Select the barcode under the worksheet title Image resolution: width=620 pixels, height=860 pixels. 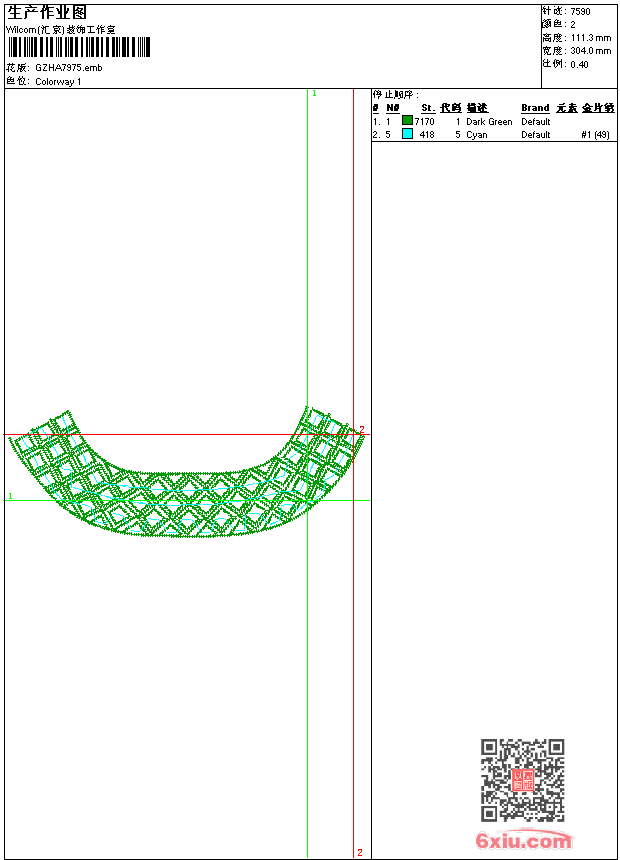click(x=78, y=47)
